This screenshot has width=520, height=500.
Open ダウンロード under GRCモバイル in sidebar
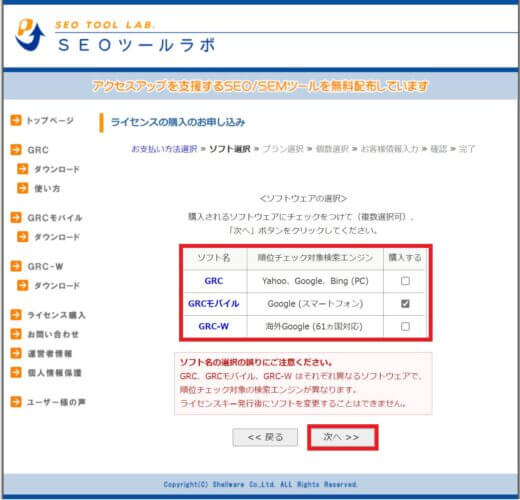tap(57, 237)
